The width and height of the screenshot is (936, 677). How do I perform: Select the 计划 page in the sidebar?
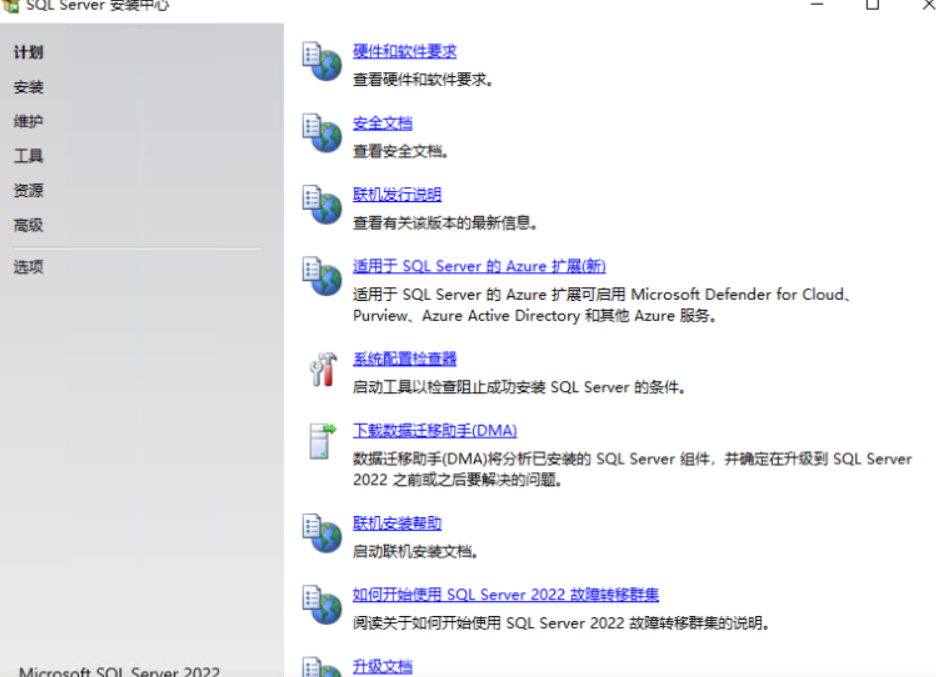click(29, 53)
